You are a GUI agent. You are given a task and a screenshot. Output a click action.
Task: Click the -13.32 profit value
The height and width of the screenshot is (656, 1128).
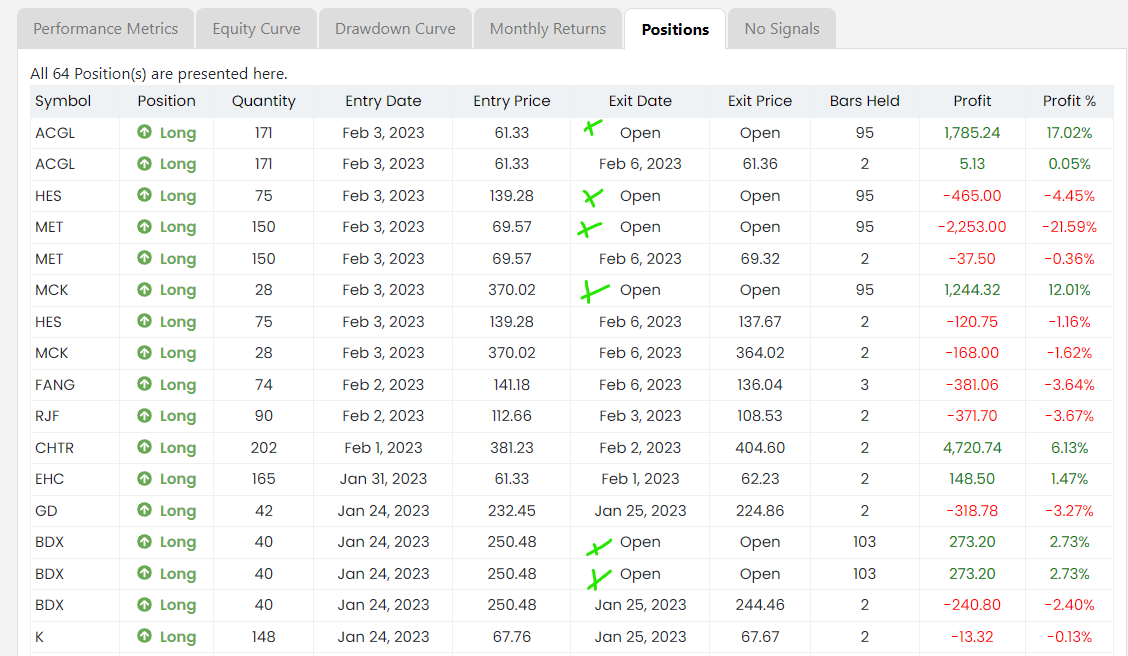[972, 637]
